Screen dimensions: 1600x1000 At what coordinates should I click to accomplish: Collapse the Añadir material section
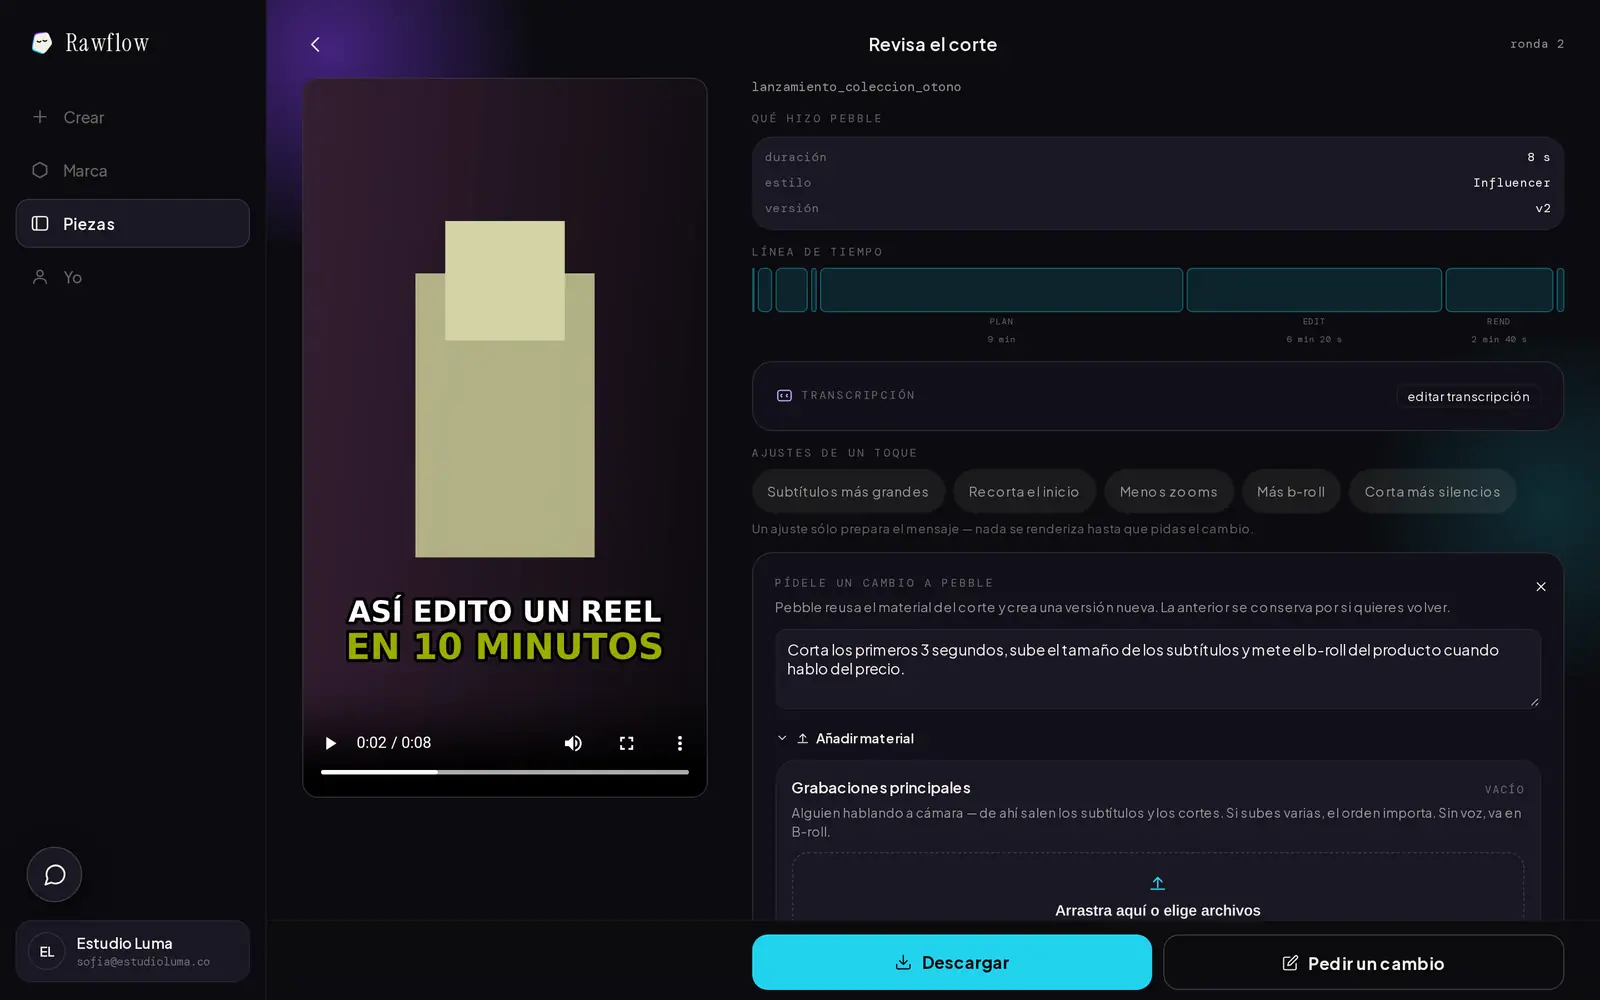(x=846, y=739)
